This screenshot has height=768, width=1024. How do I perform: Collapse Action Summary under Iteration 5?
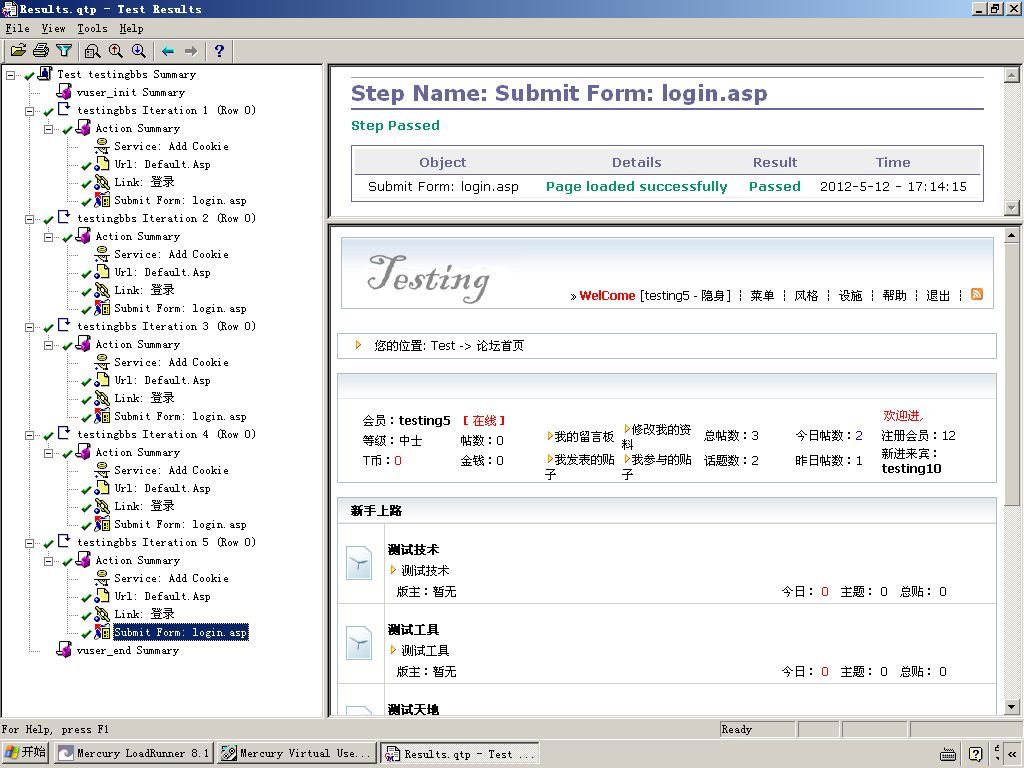[x=48, y=561]
